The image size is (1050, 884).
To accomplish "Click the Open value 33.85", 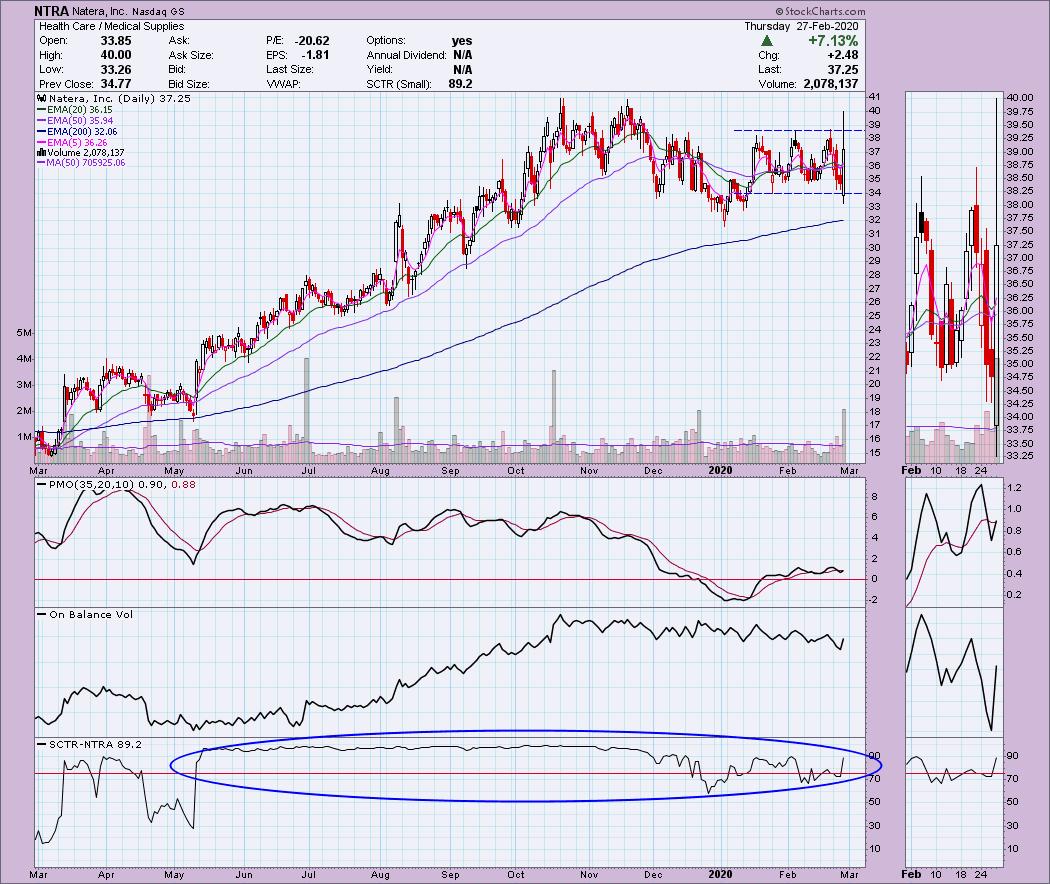I will (x=116, y=41).
